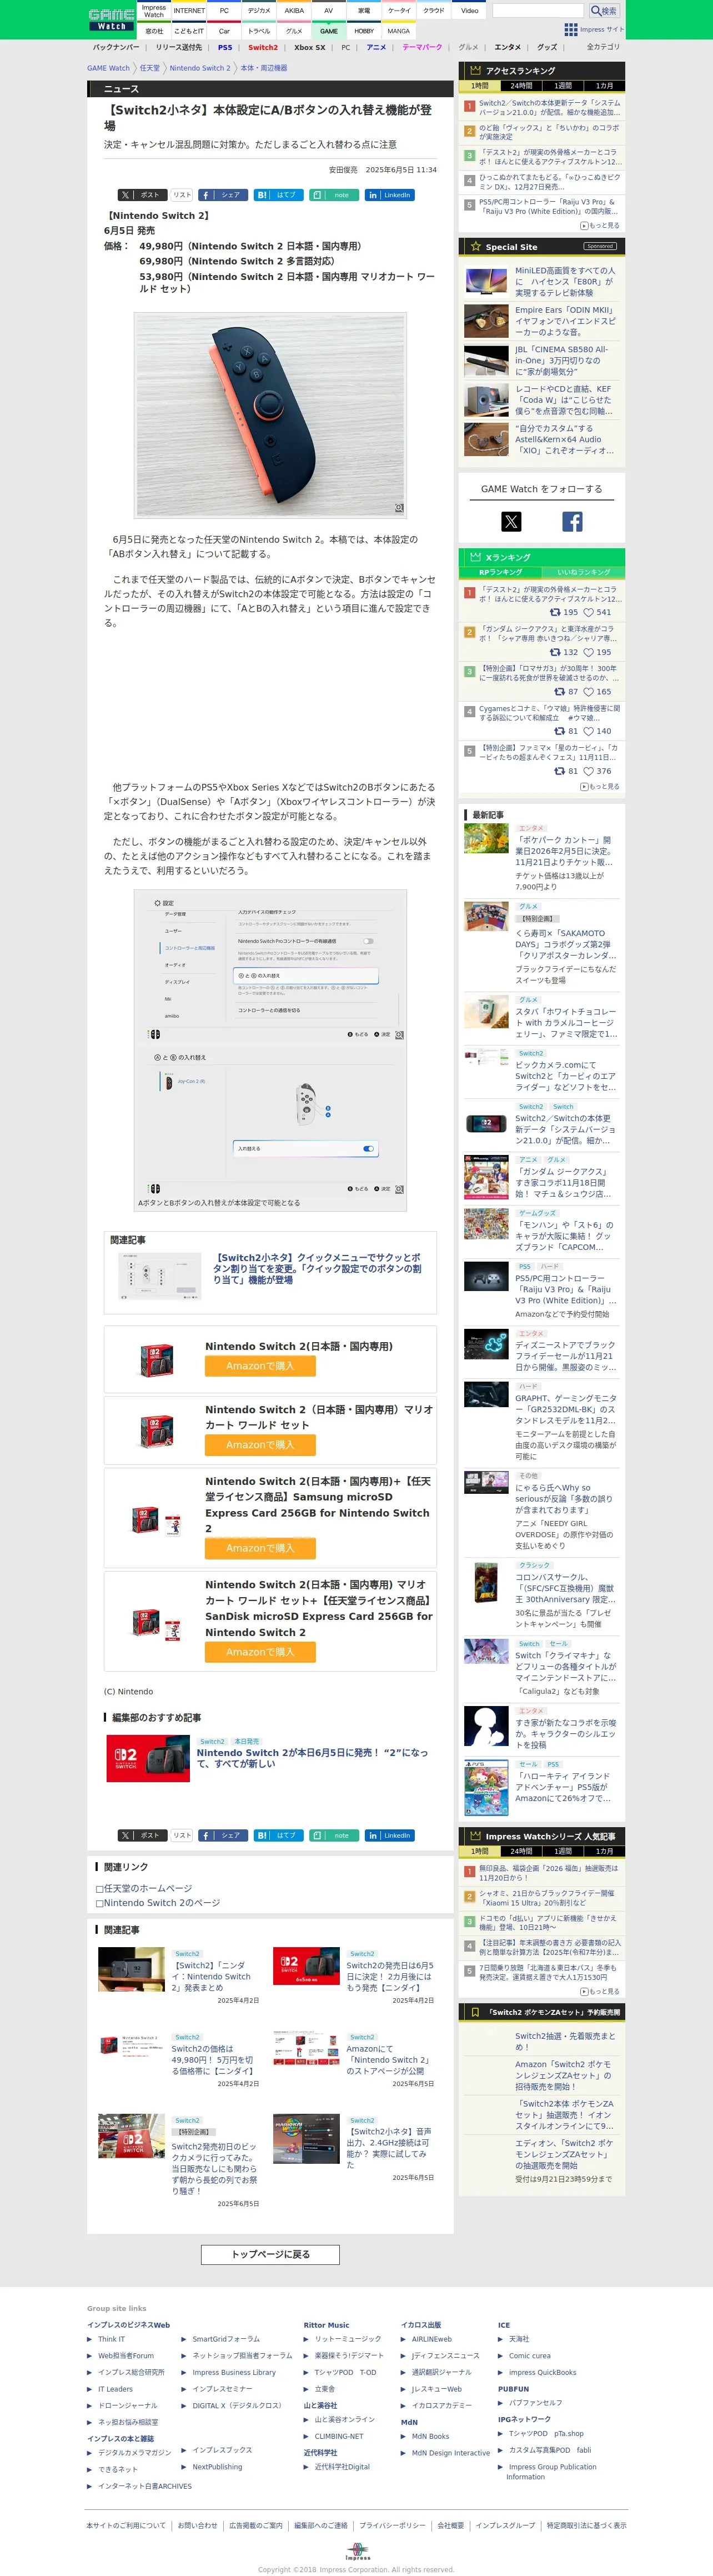Open the Switch2 navigation menu item

coord(263,47)
